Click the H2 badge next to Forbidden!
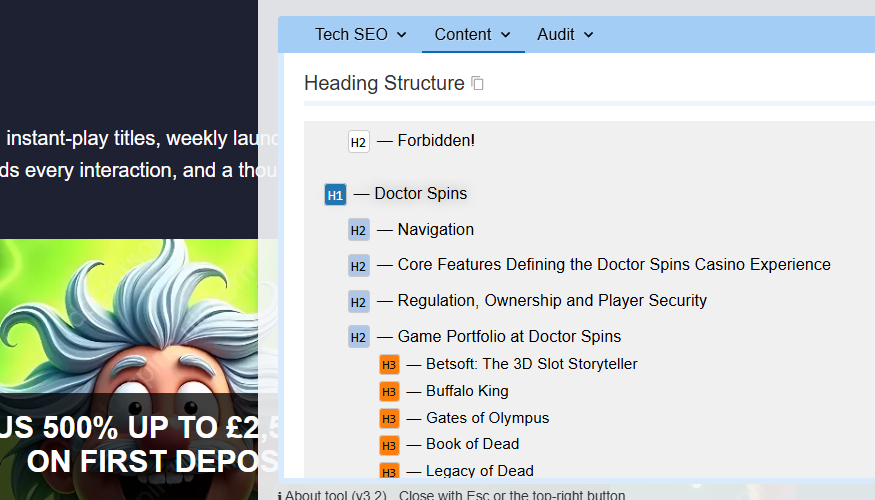The image size is (875, 500). (359, 142)
